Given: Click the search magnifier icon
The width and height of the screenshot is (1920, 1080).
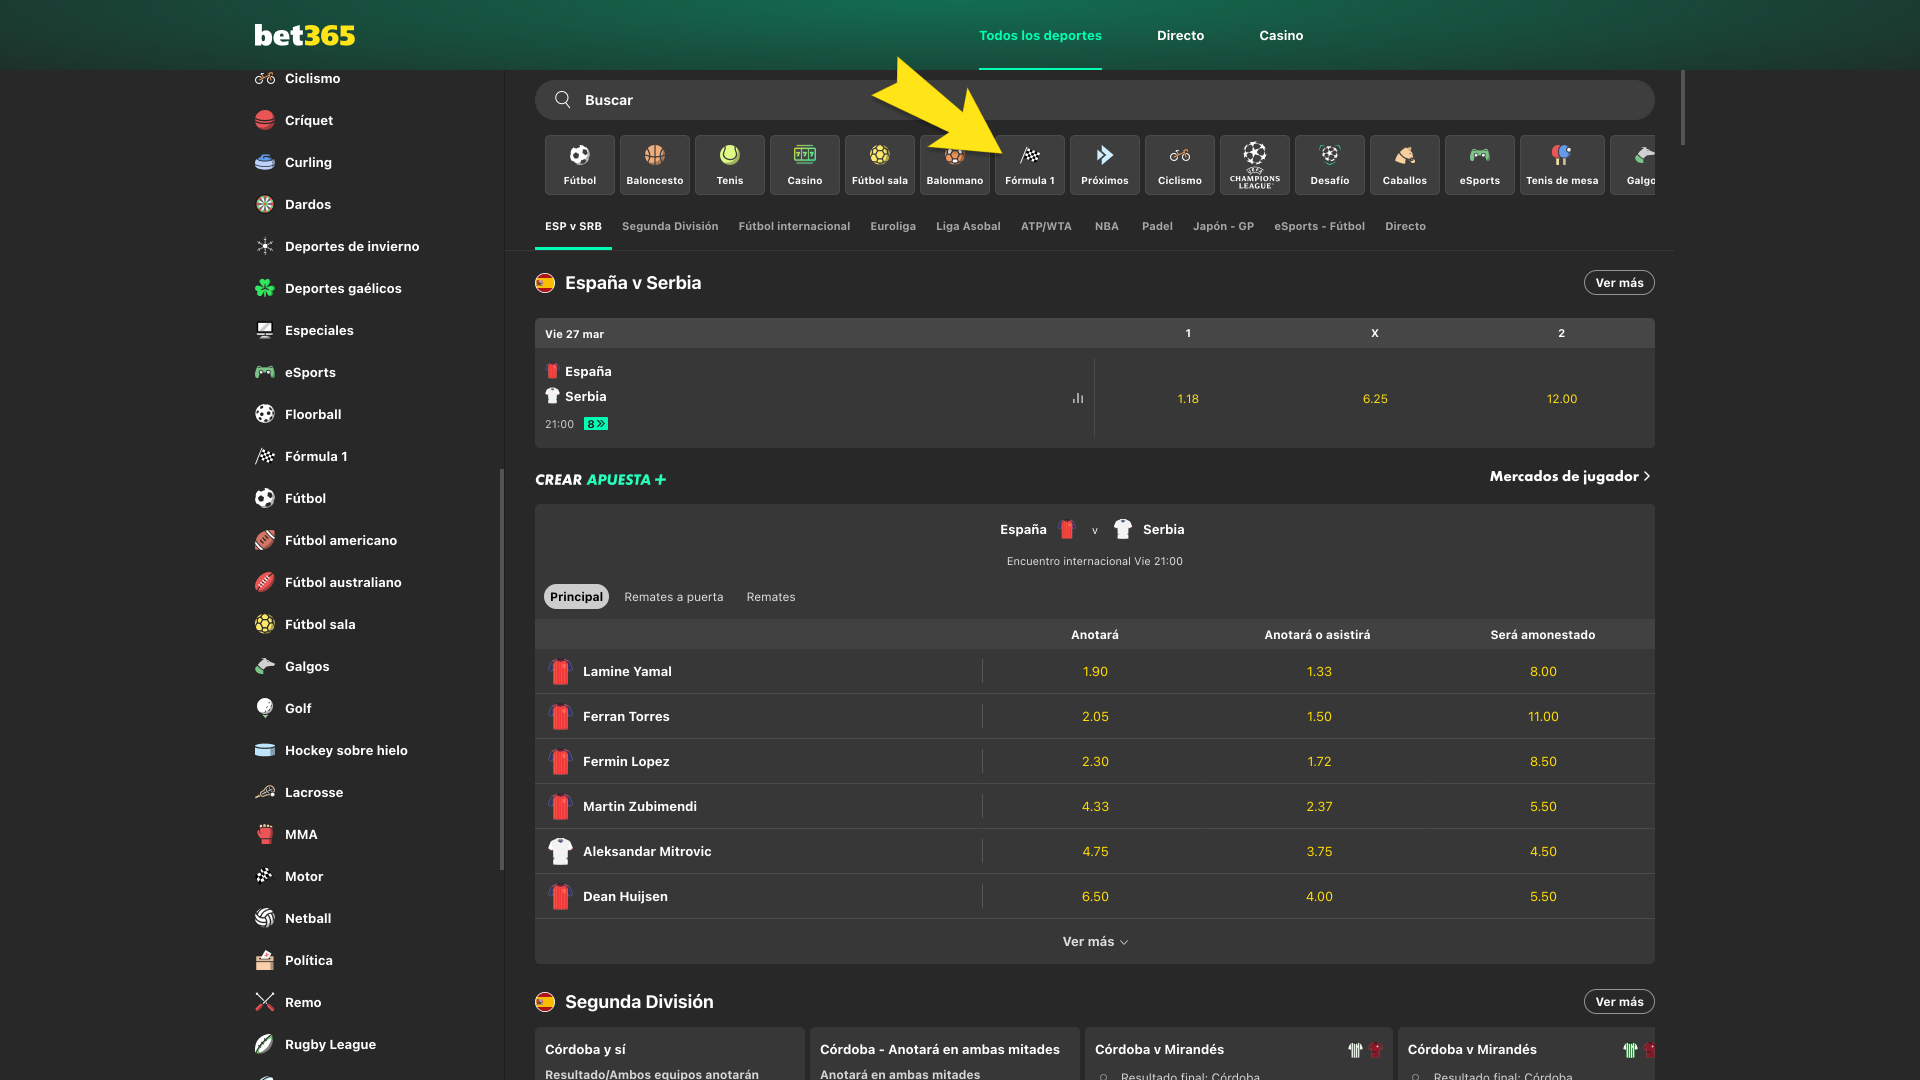Looking at the screenshot, I should 563,100.
